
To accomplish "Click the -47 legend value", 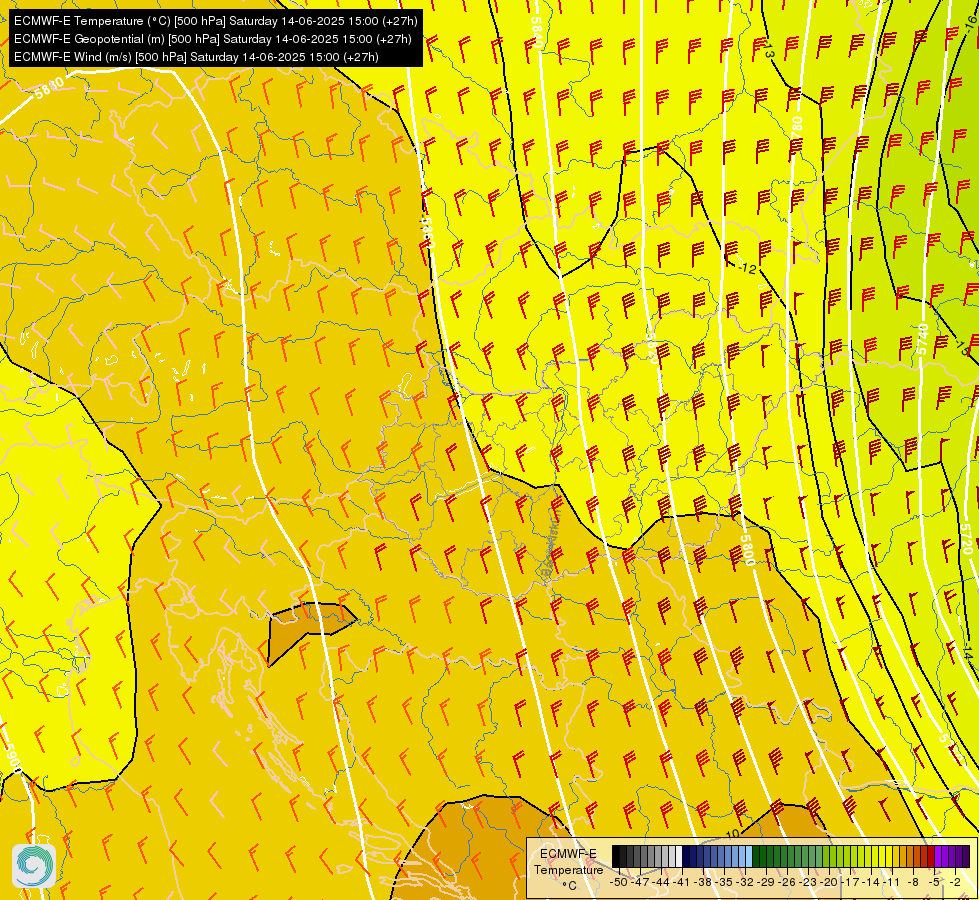I will click(640, 882).
